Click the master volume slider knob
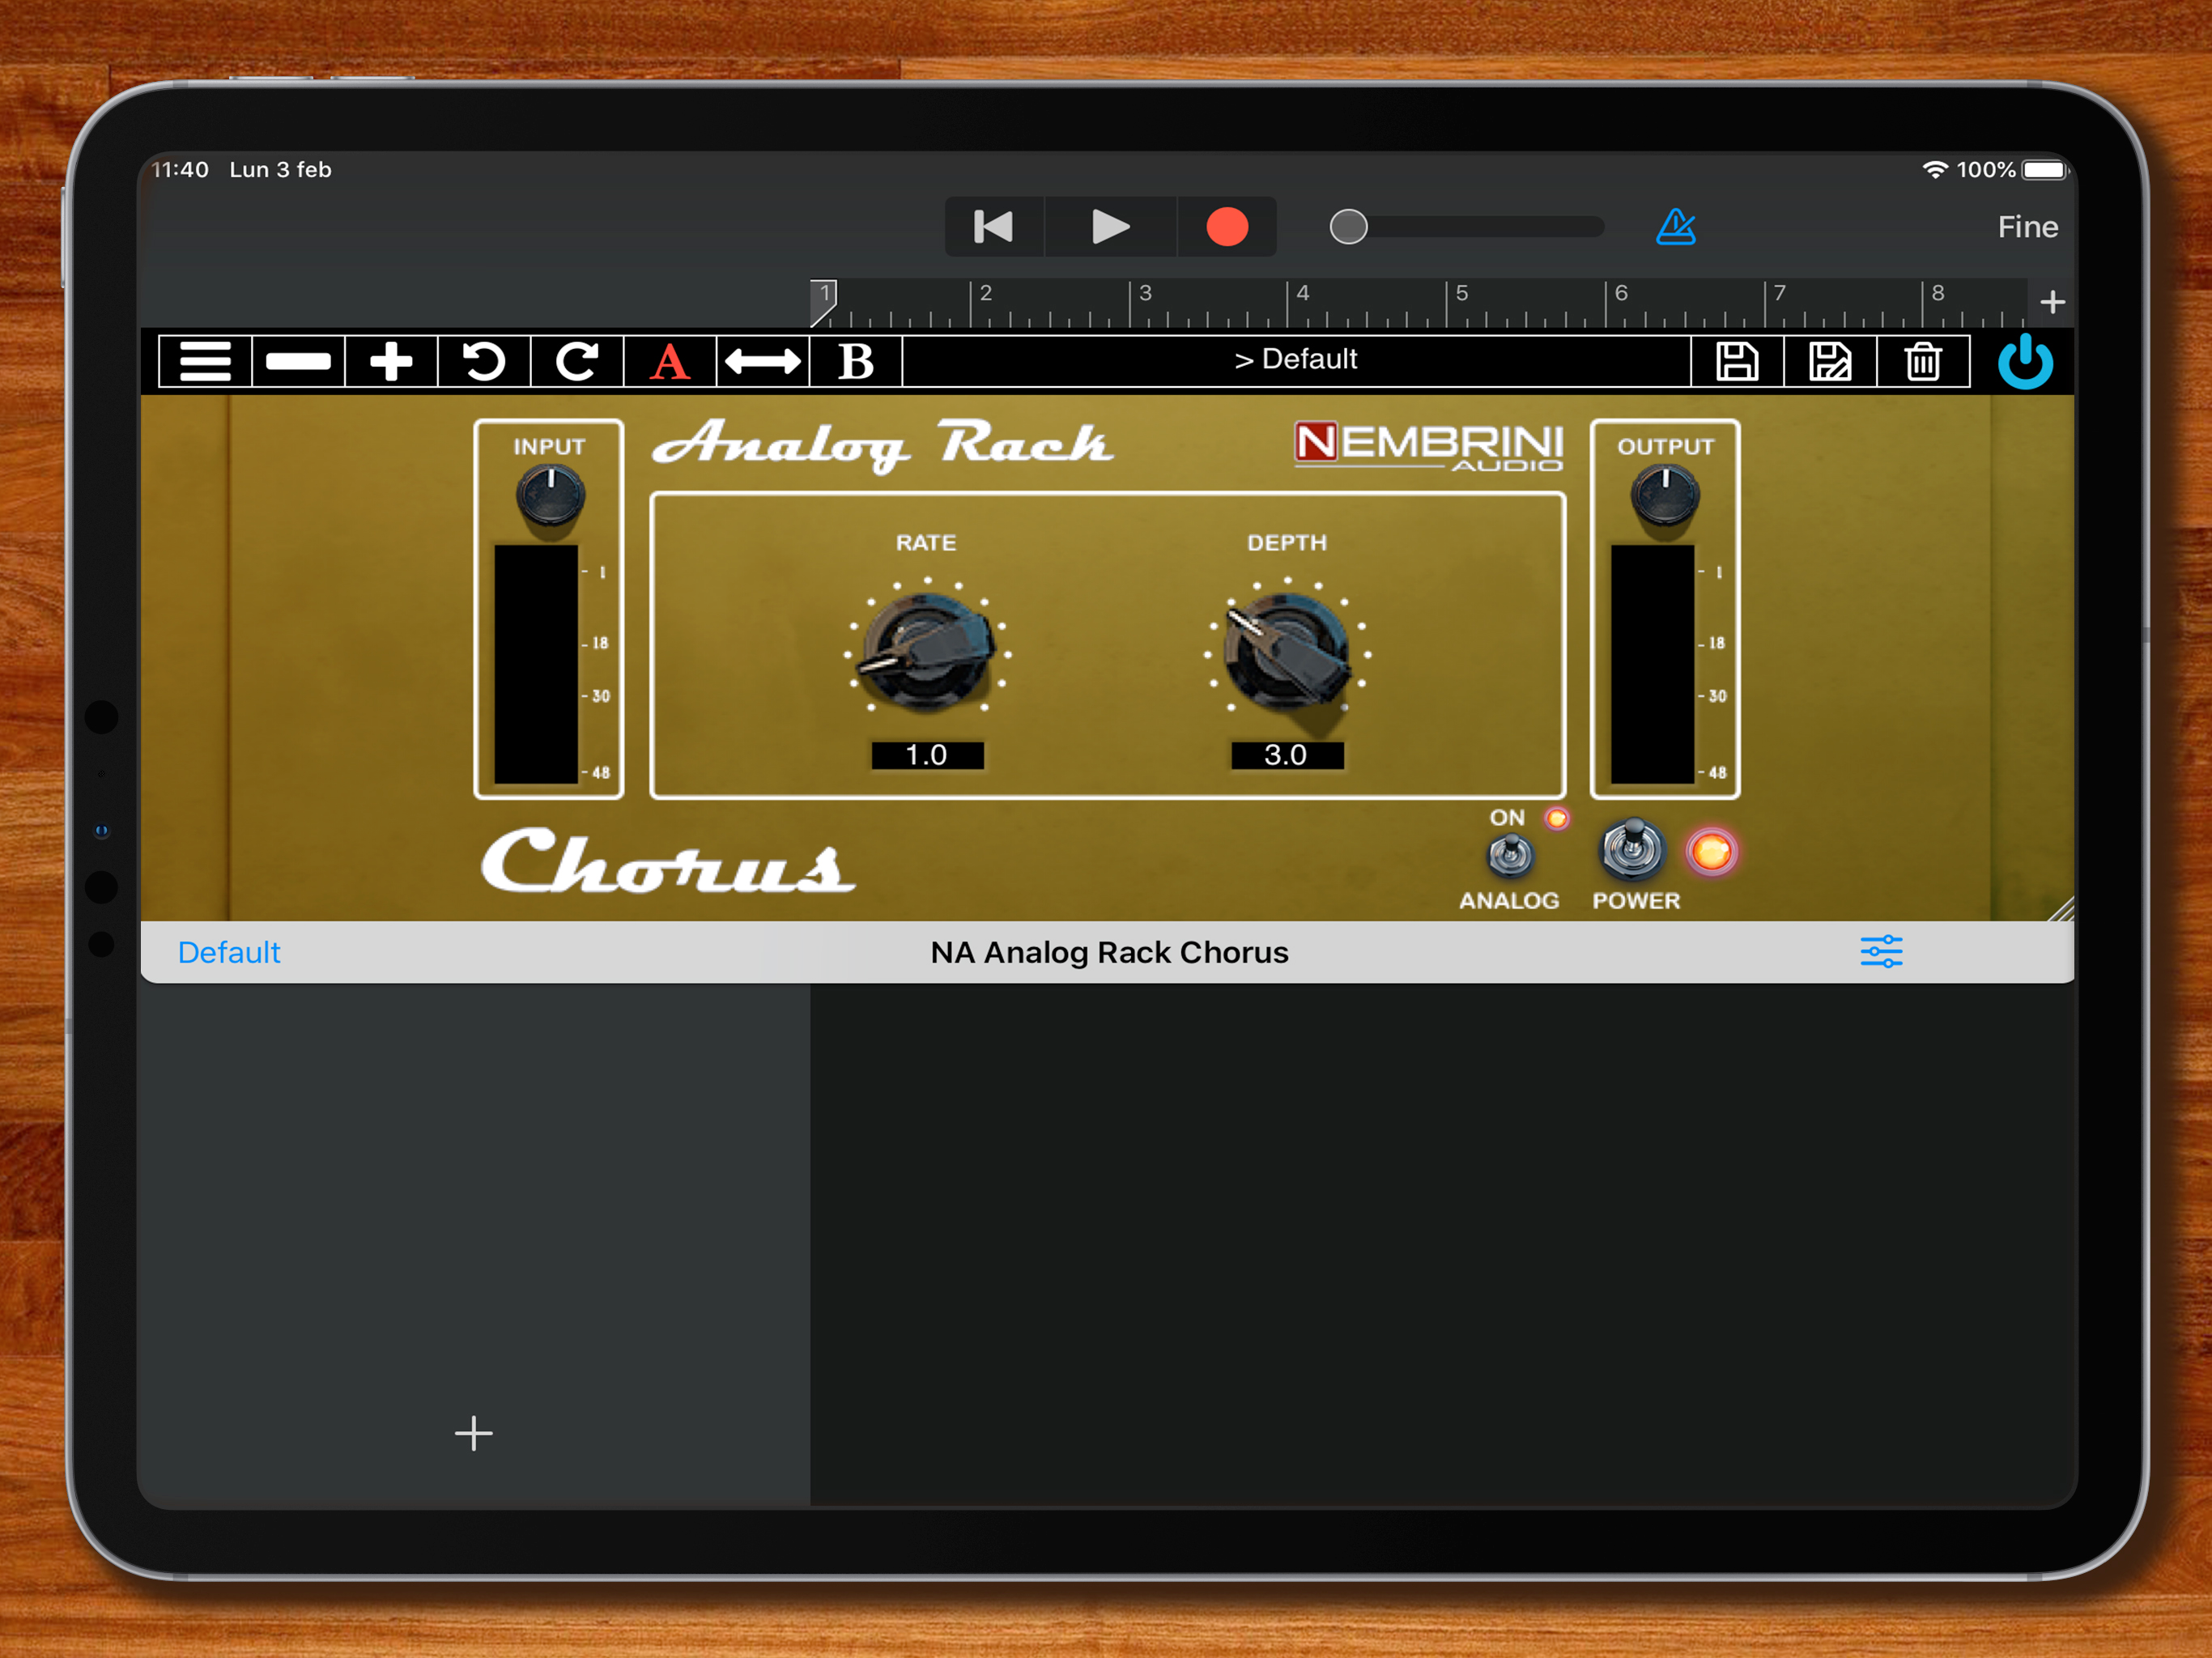 click(1348, 227)
